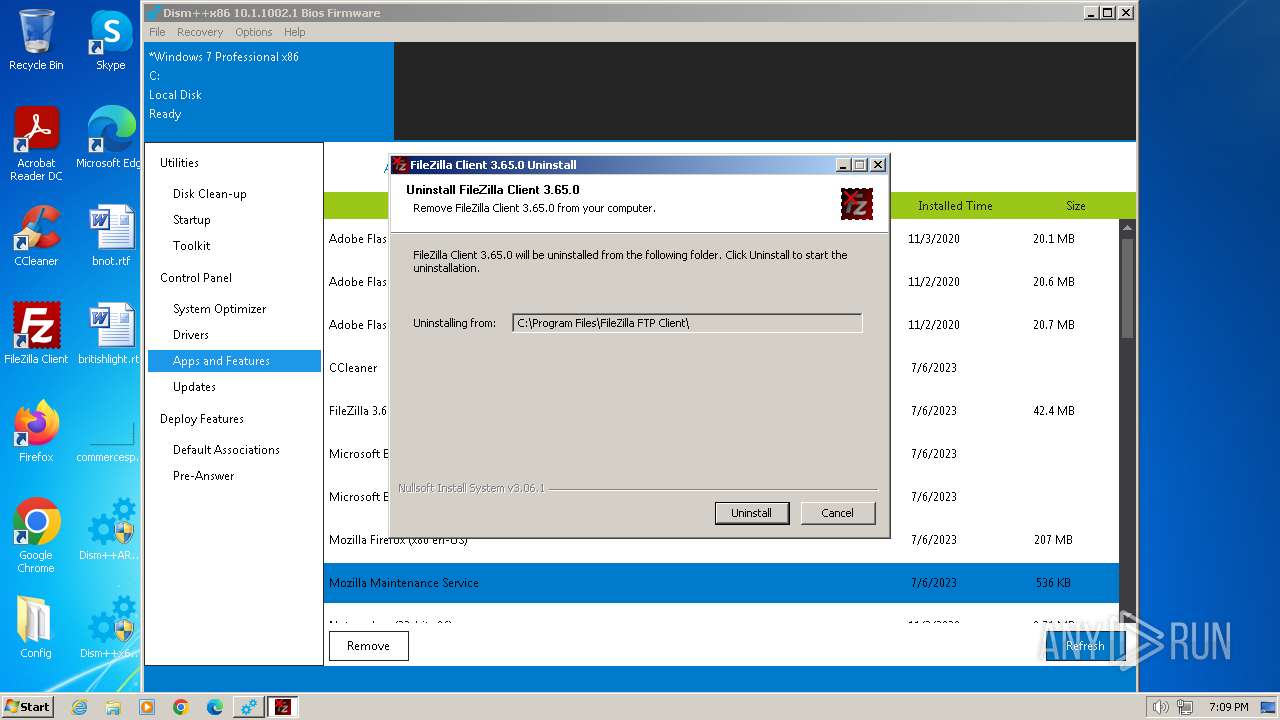This screenshot has width=1280, height=720.
Task: Open the Skype desktop shortcut
Action: tap(110, 40)
